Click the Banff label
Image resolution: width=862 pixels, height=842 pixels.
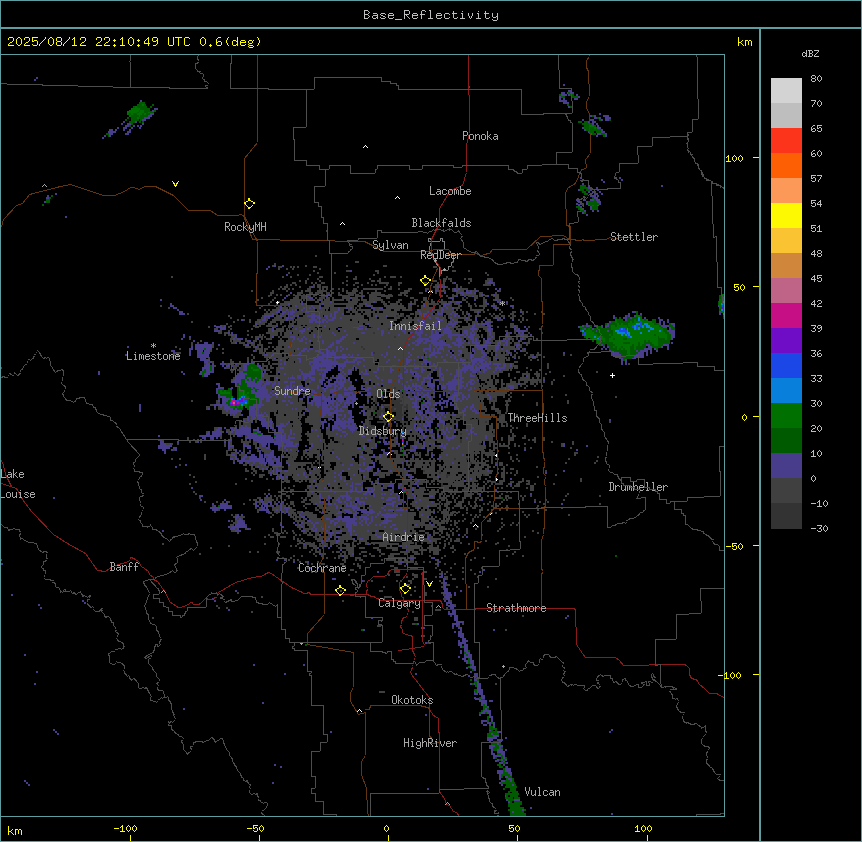coord(124,567)
